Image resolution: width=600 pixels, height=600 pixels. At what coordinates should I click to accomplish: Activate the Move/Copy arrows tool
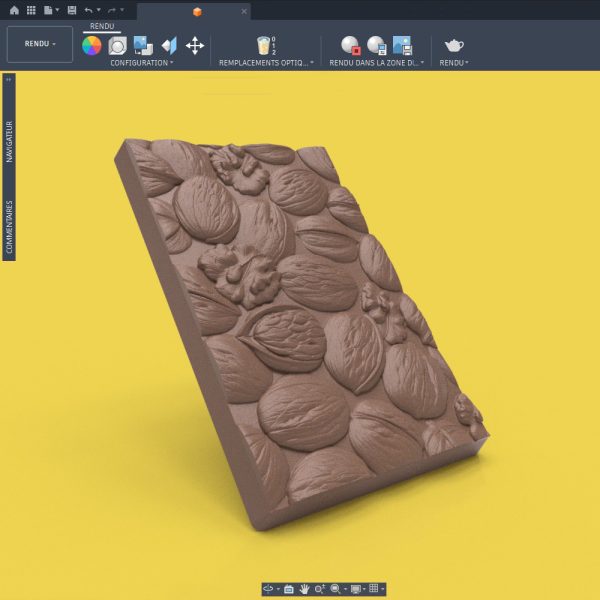[x=195, y=46]
